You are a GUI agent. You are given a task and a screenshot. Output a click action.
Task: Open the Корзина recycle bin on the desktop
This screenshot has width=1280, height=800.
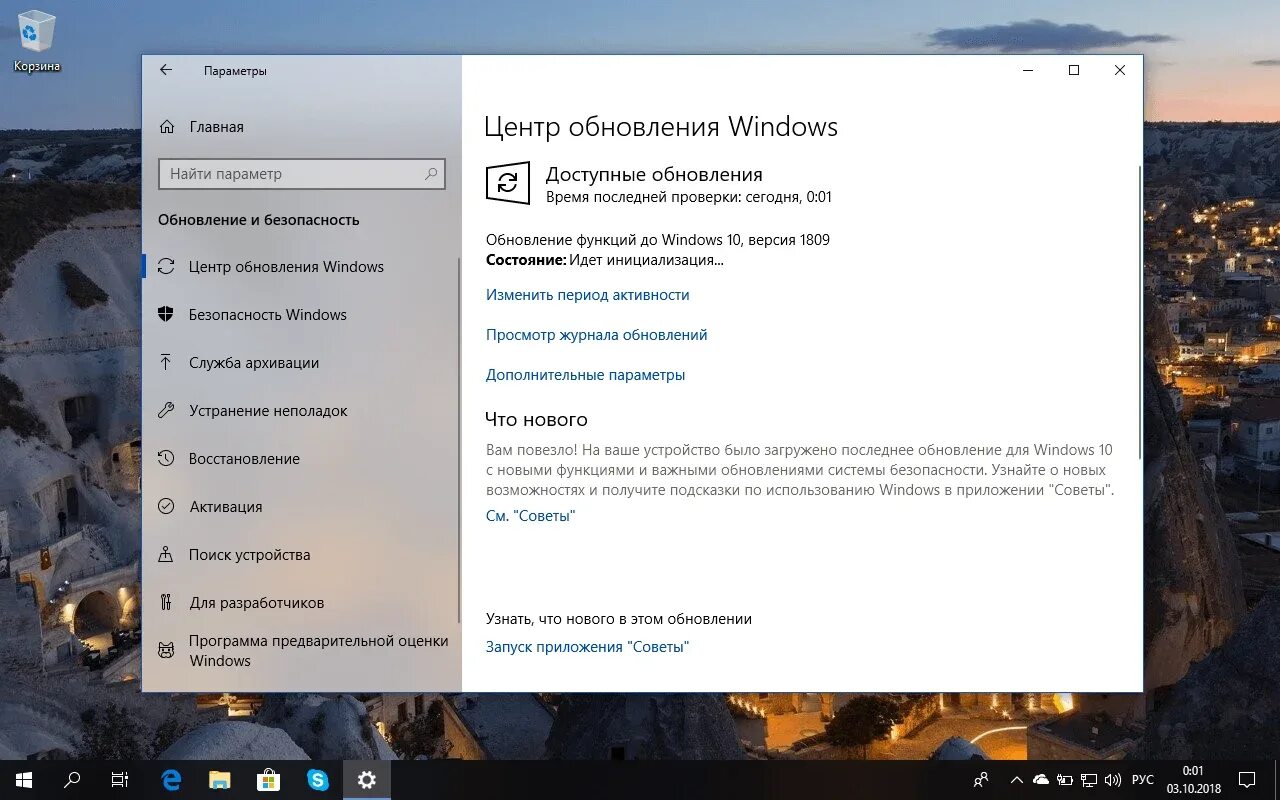(37, 41)
